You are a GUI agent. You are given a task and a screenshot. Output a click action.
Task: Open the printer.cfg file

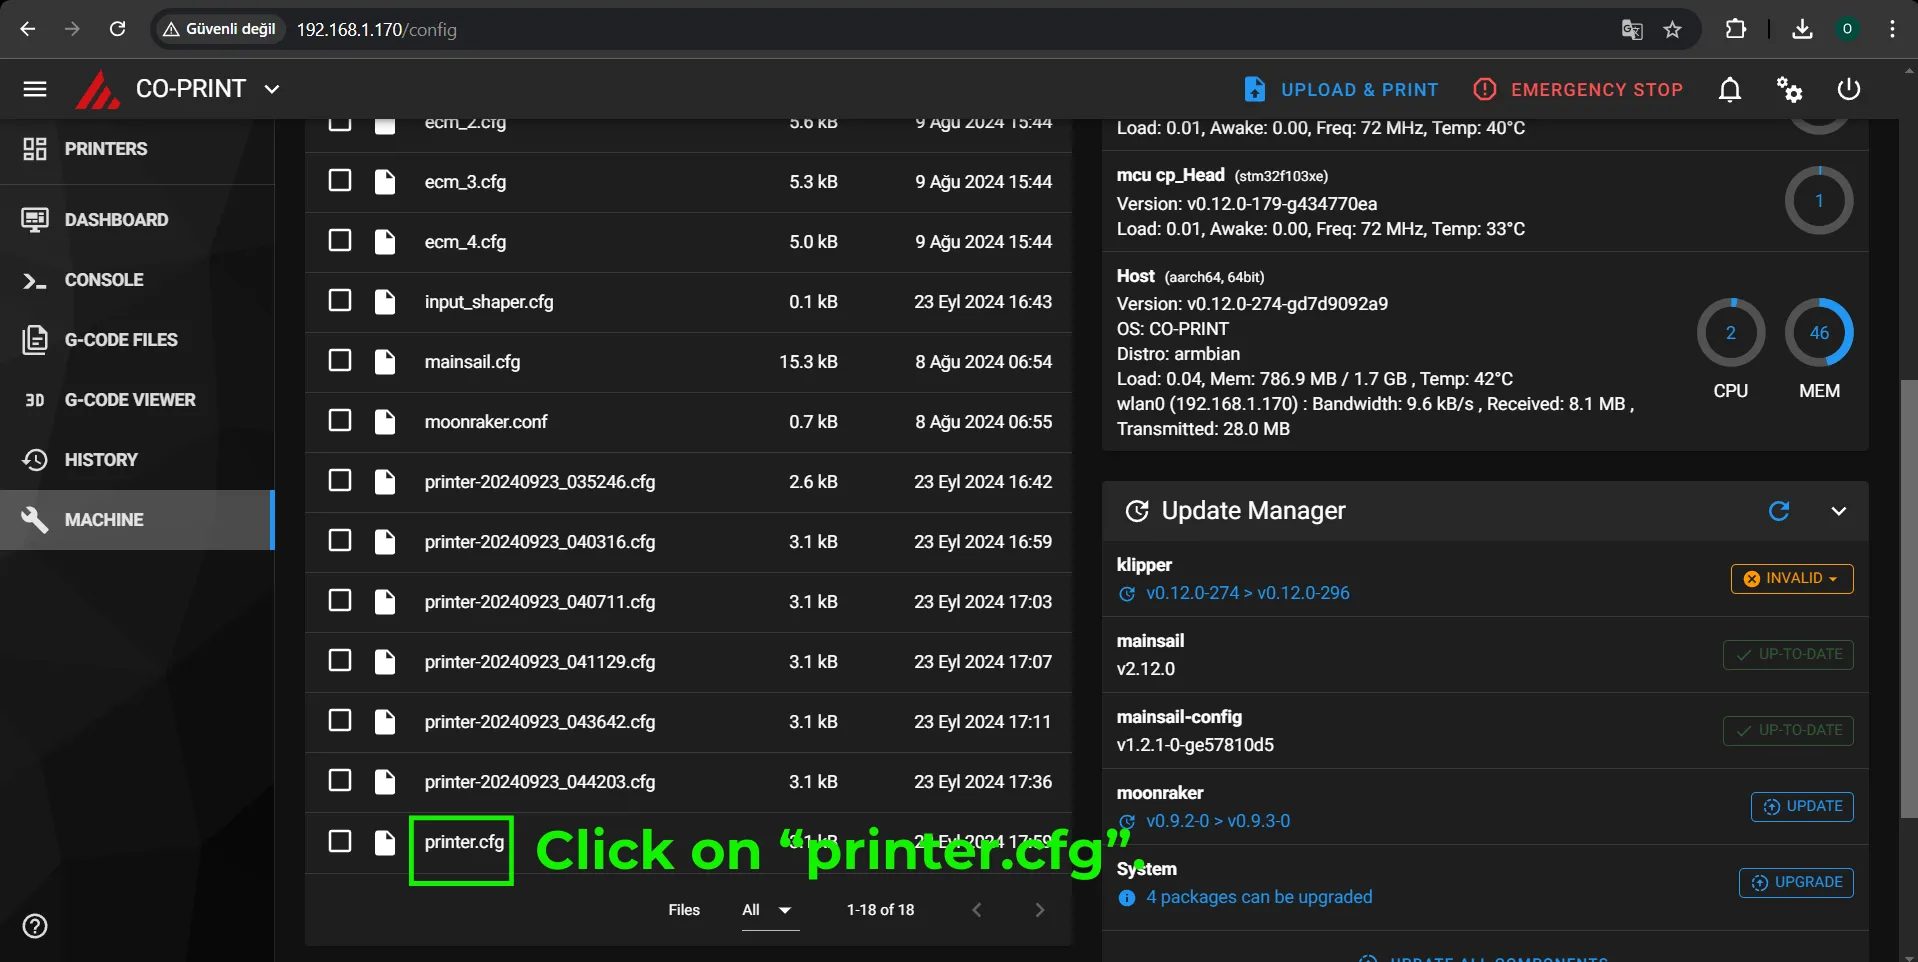(464, 842)
